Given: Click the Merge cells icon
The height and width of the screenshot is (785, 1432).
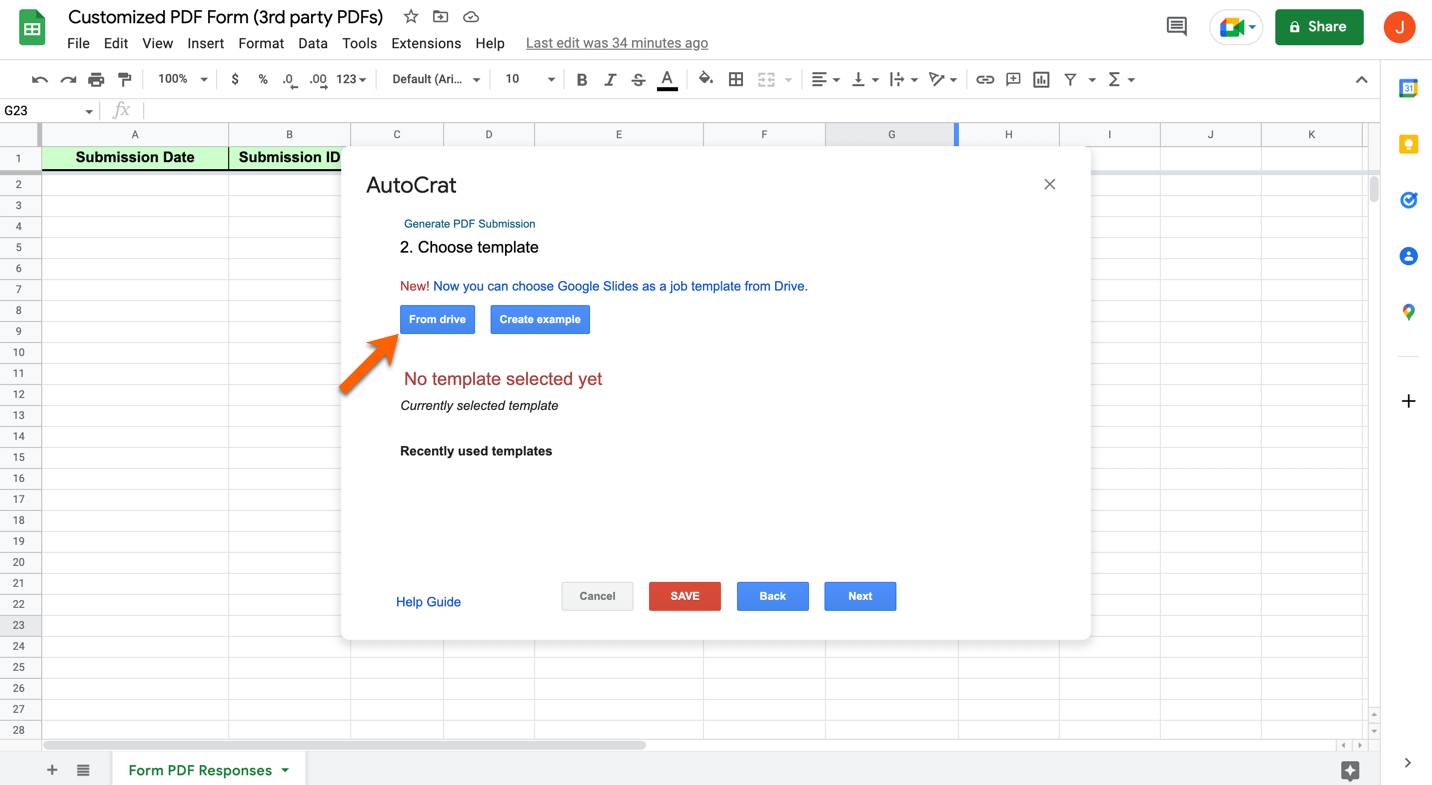Looking at the screenshot, I should tap(766, 80).
